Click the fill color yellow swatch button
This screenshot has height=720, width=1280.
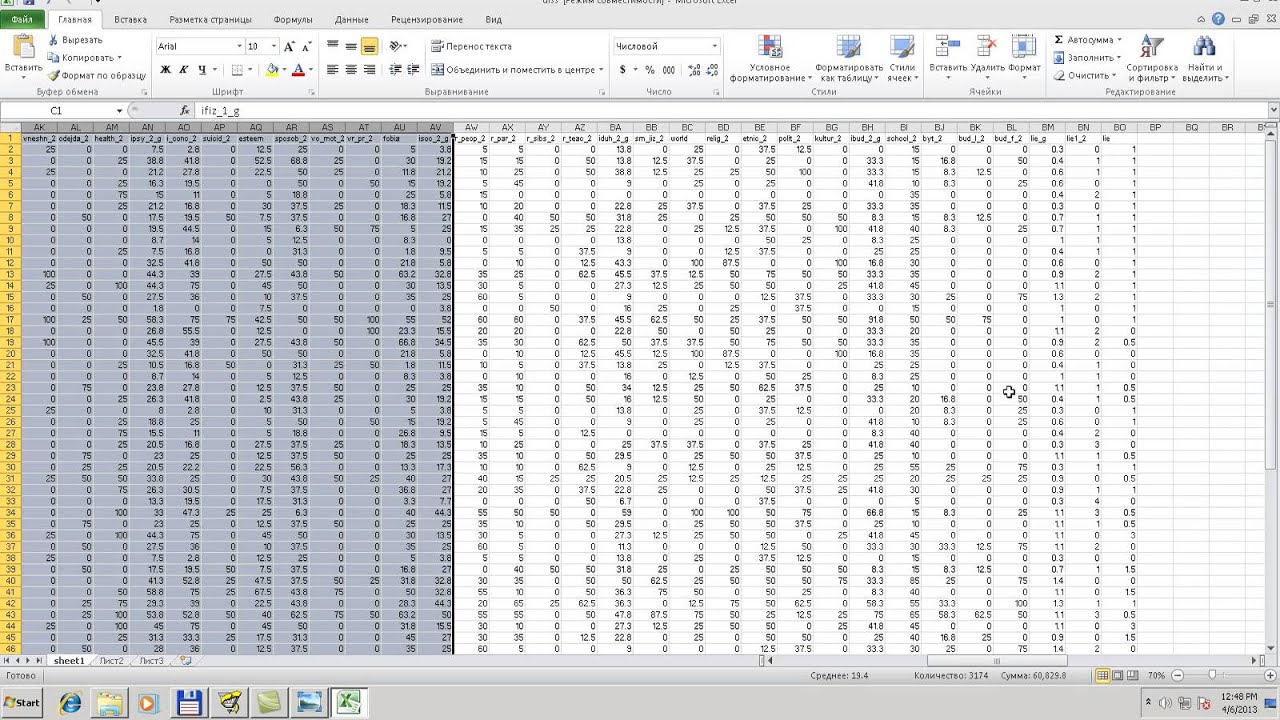272,70
